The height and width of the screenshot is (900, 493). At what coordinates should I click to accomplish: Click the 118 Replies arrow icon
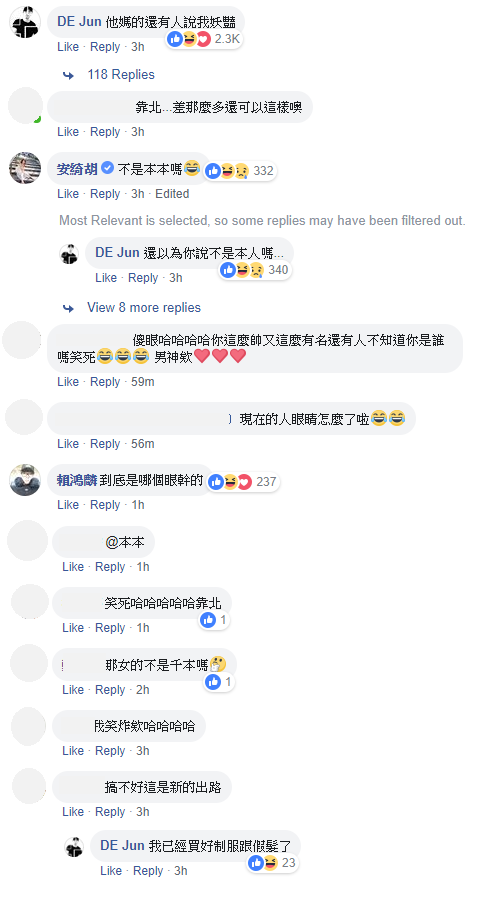click(68, 75)
